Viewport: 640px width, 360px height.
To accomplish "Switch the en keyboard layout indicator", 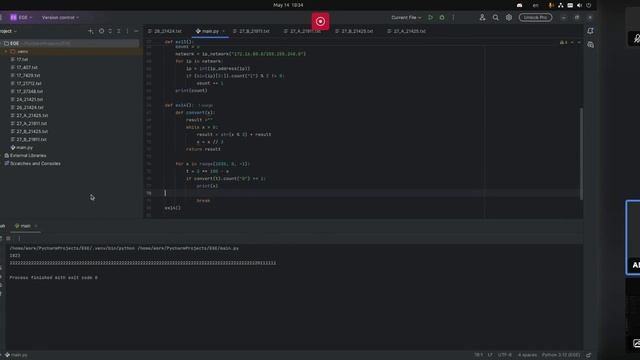I will click(x=535, y=5).
